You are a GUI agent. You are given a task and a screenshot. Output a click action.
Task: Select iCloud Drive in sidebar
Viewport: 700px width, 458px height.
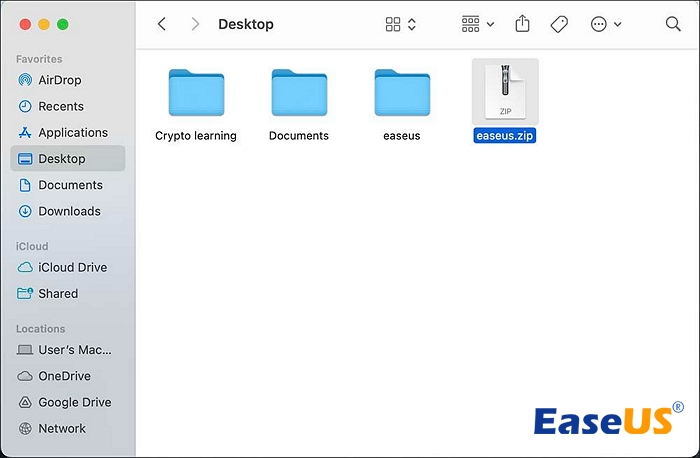[x=72, y=267]
